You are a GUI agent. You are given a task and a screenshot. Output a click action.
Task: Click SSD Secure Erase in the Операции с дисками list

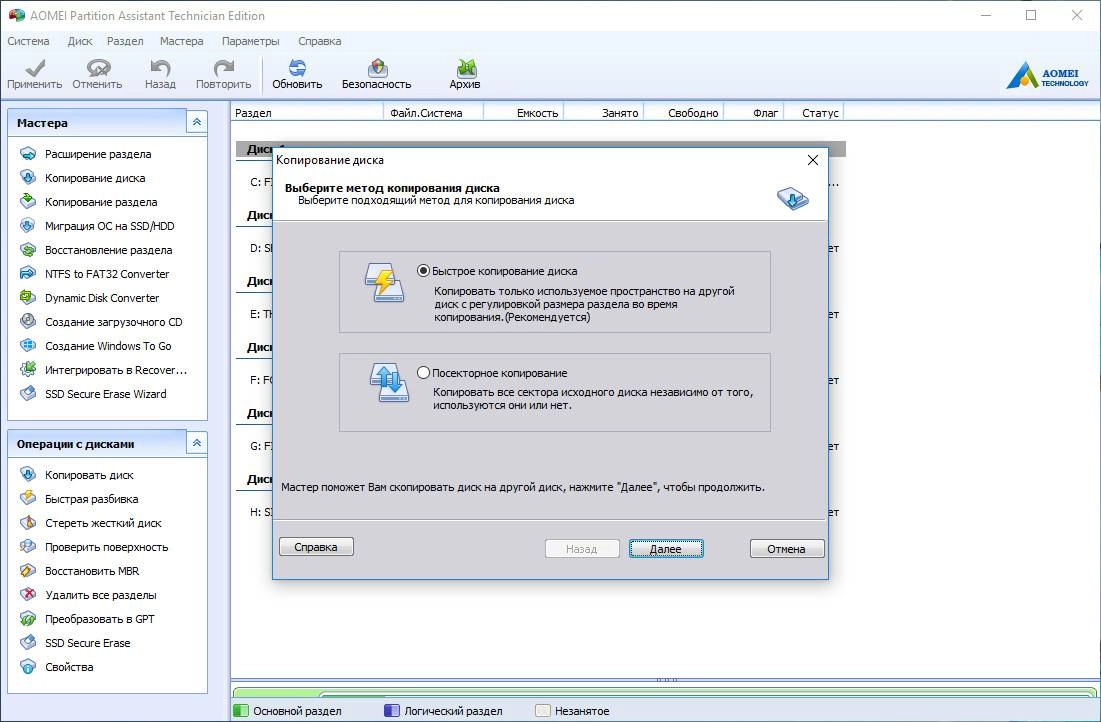(x=88, y=643)
